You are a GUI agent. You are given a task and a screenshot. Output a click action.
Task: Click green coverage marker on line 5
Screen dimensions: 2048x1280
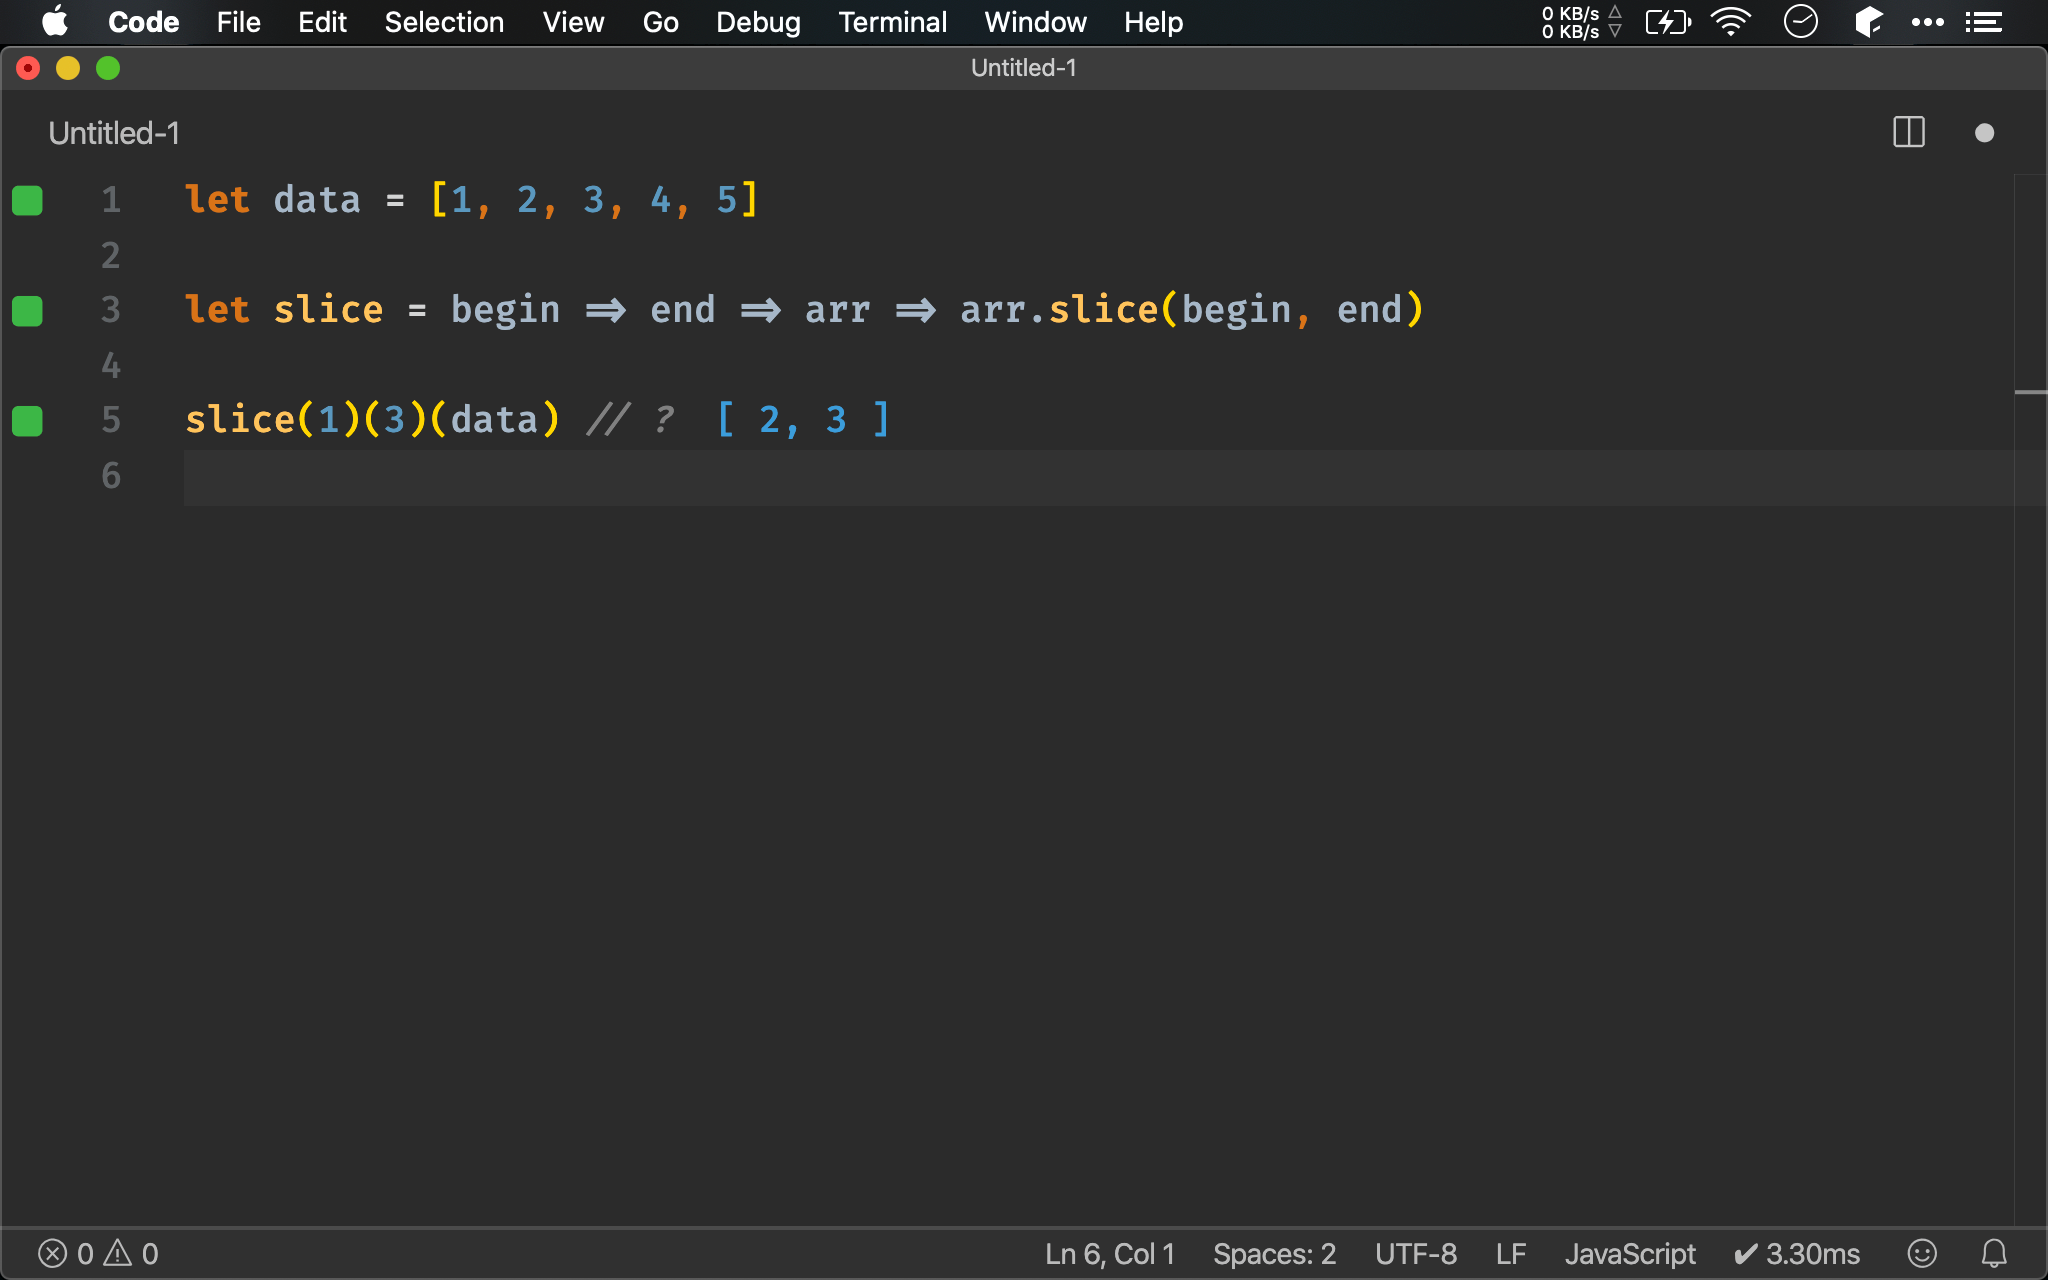(27, 421)
